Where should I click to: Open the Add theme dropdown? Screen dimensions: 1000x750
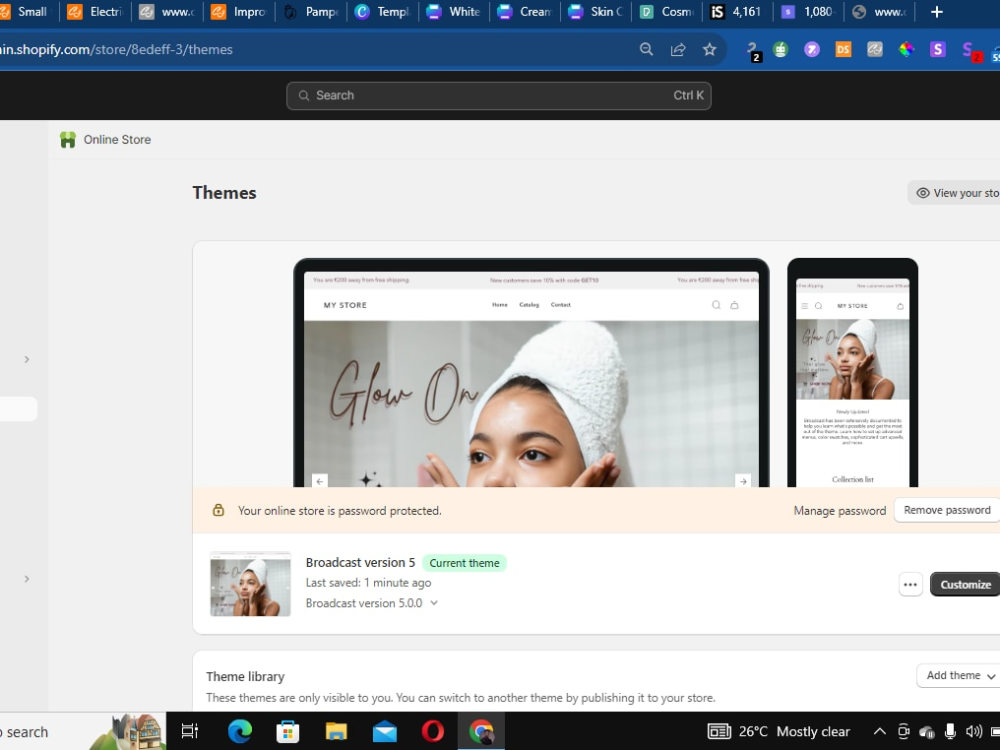[x=960, y=675]
